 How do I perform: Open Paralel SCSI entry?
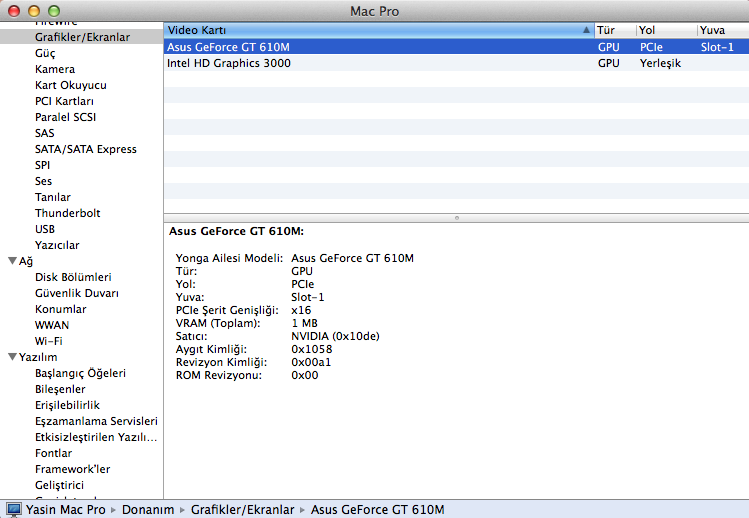[x=65, y=117]
